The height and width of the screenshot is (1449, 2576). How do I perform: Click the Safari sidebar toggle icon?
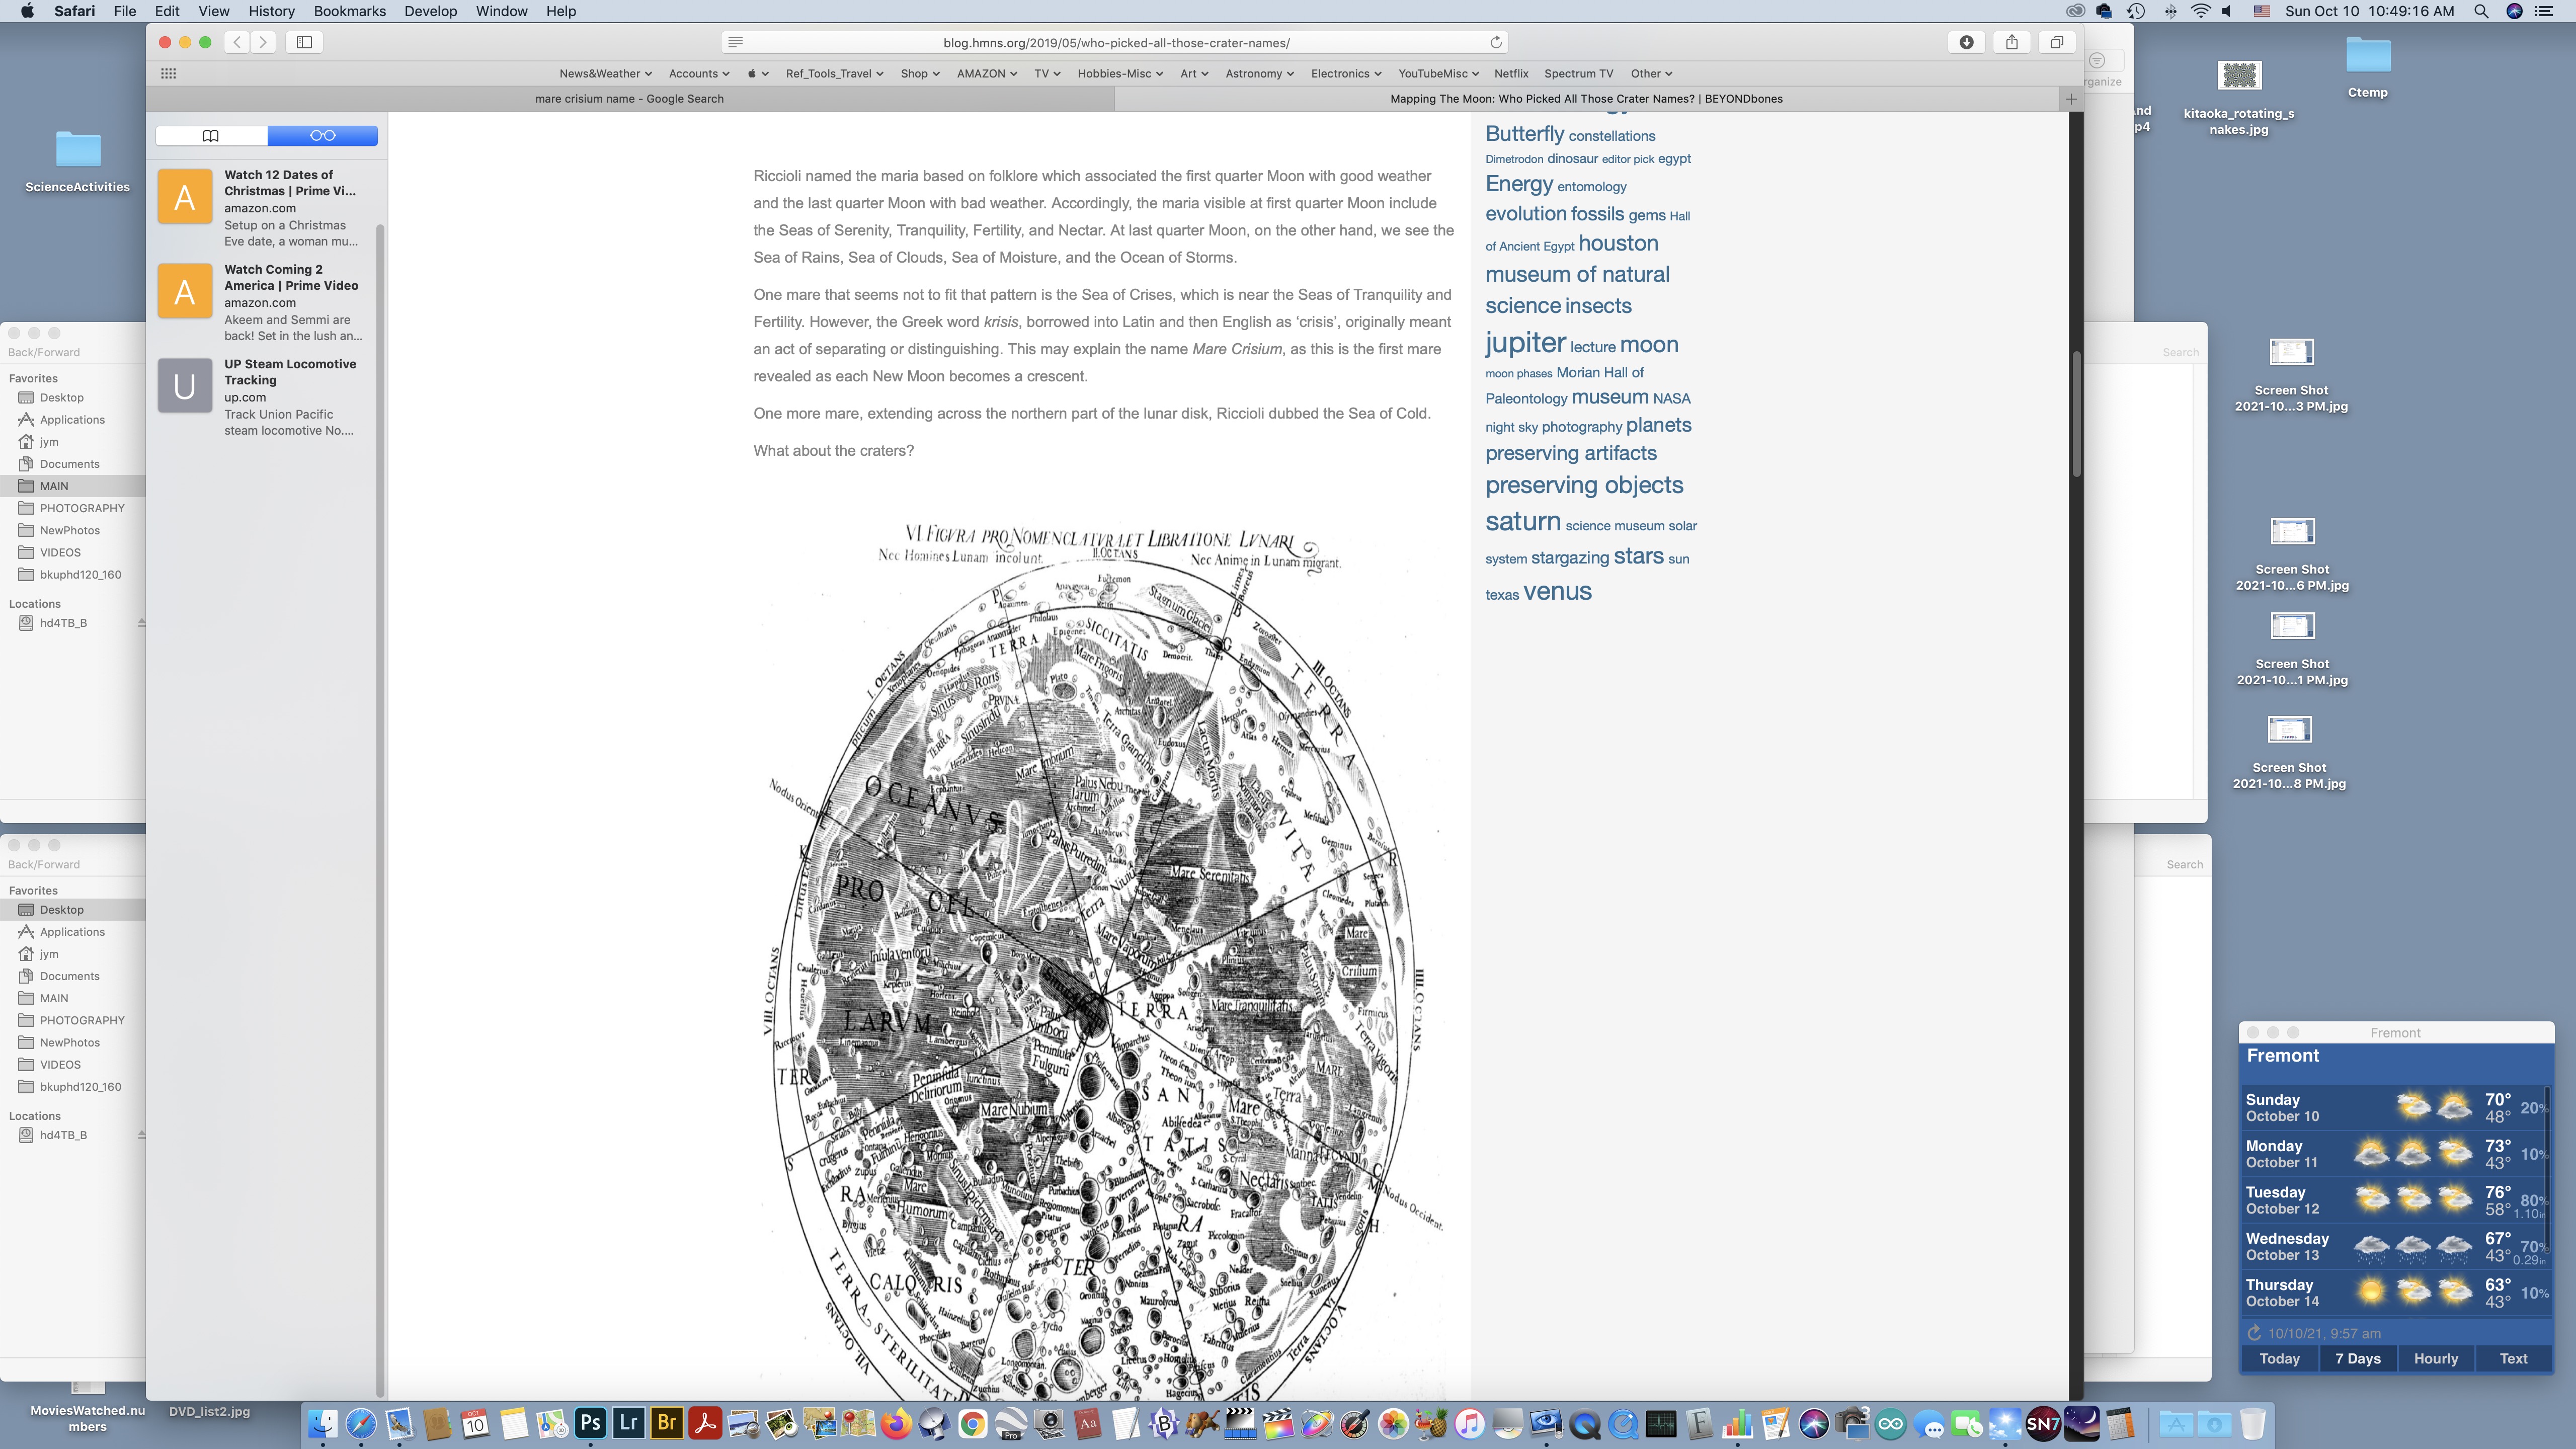click(x=304, y=42)
